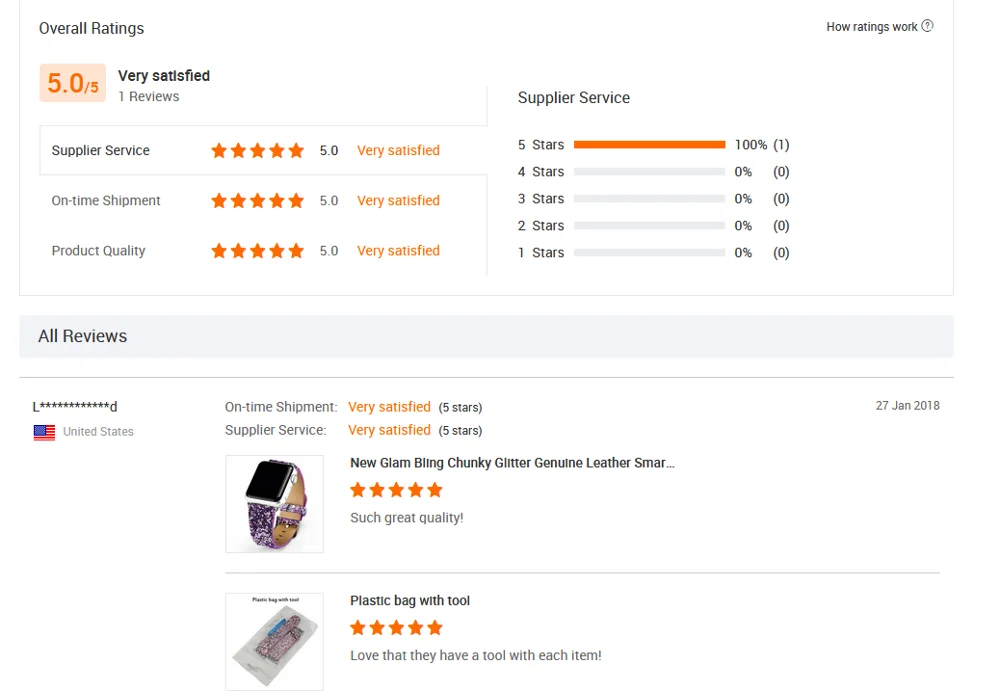Click the 4 Stars empty rating bar

(649, 172)
